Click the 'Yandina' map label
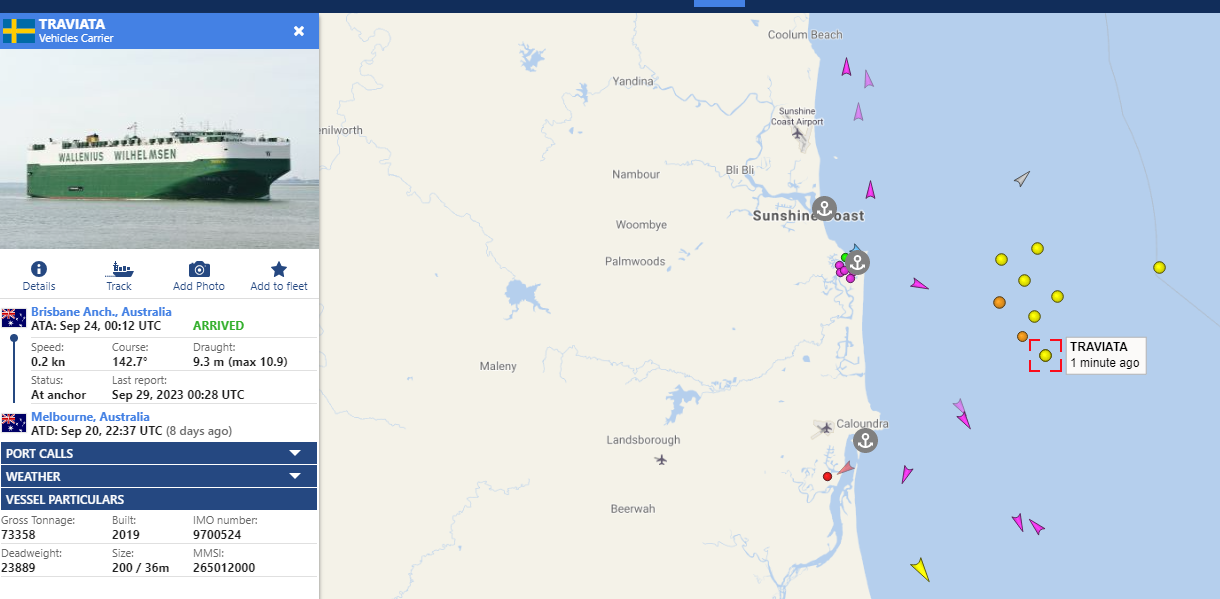Viewport: 1220px width, 599px height. click(633, 81)
